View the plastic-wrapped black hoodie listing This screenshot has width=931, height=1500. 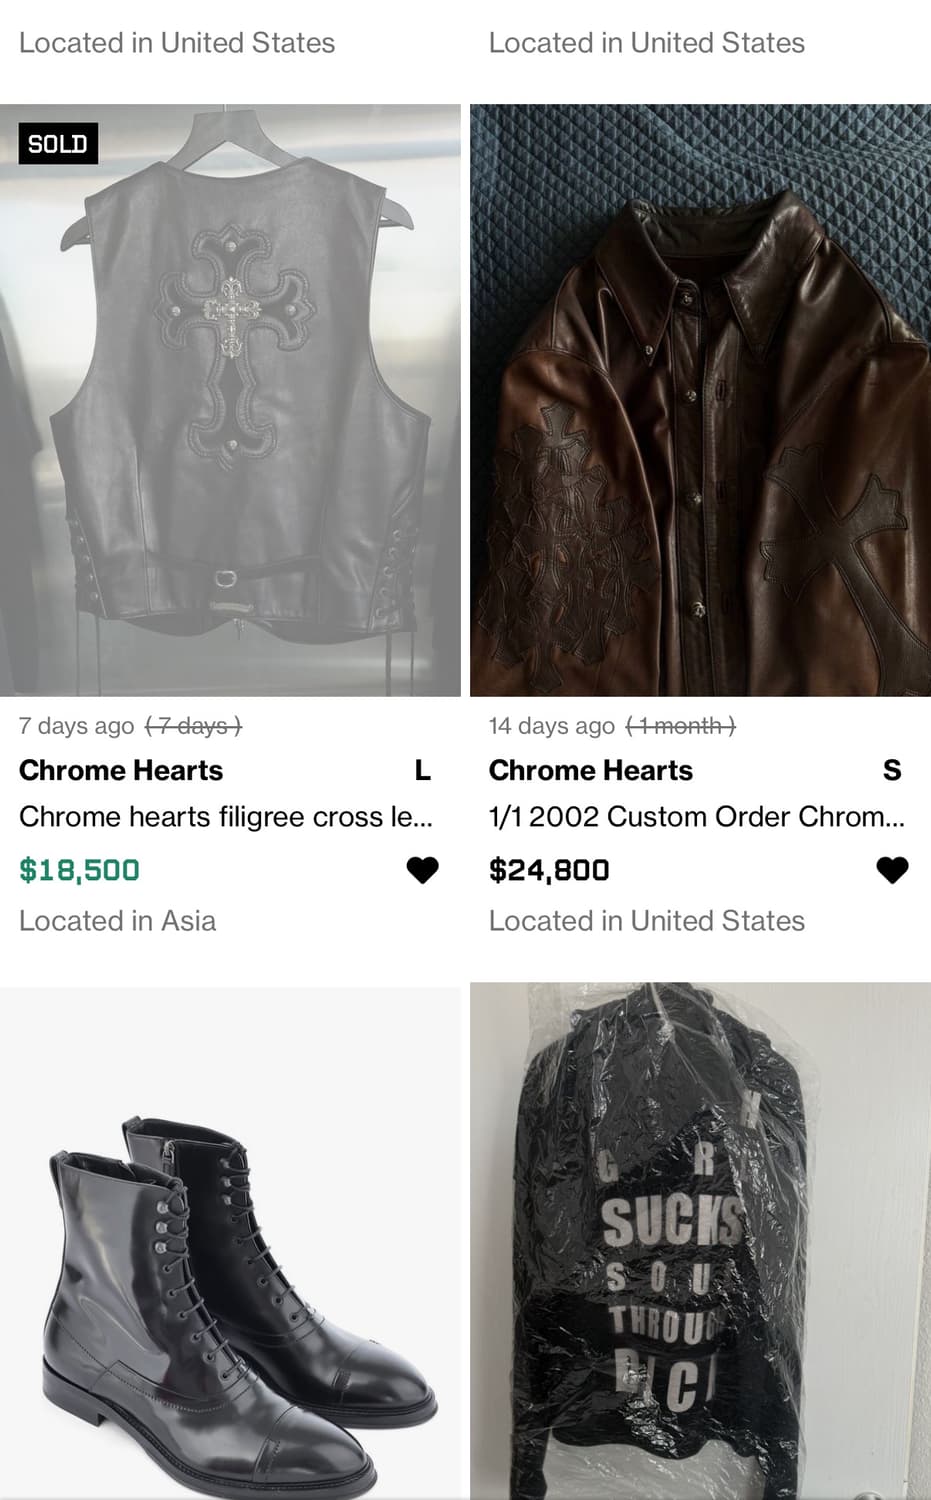700,1240
